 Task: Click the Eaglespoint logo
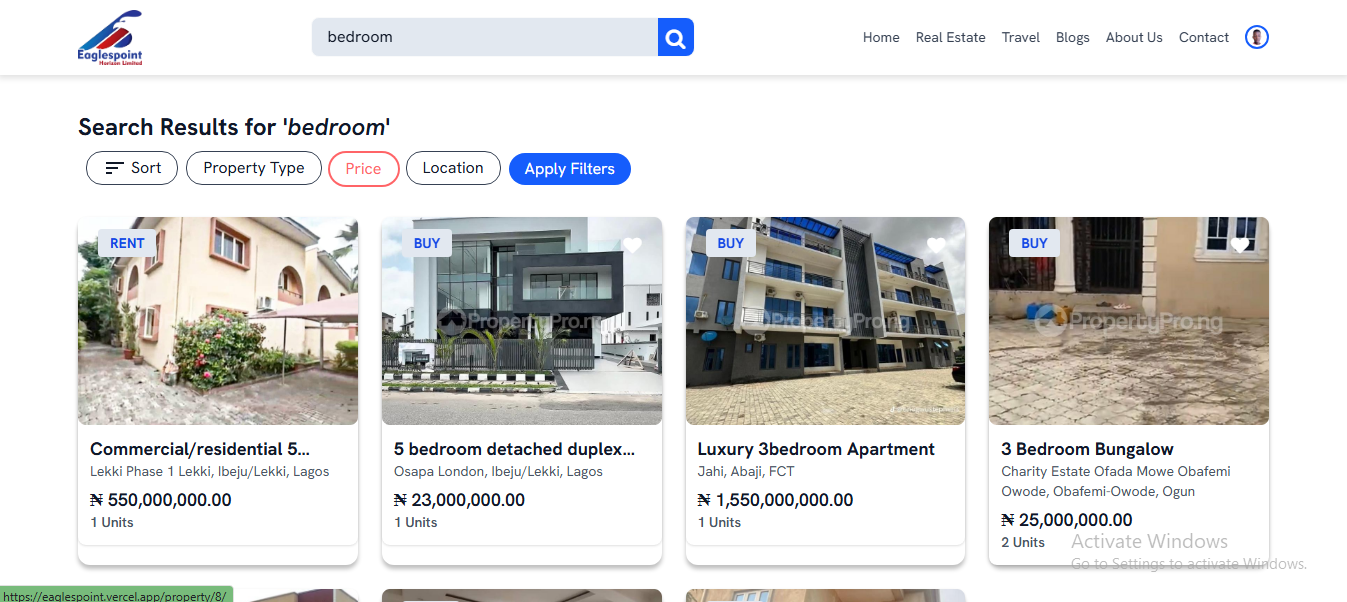pos(111,38)
